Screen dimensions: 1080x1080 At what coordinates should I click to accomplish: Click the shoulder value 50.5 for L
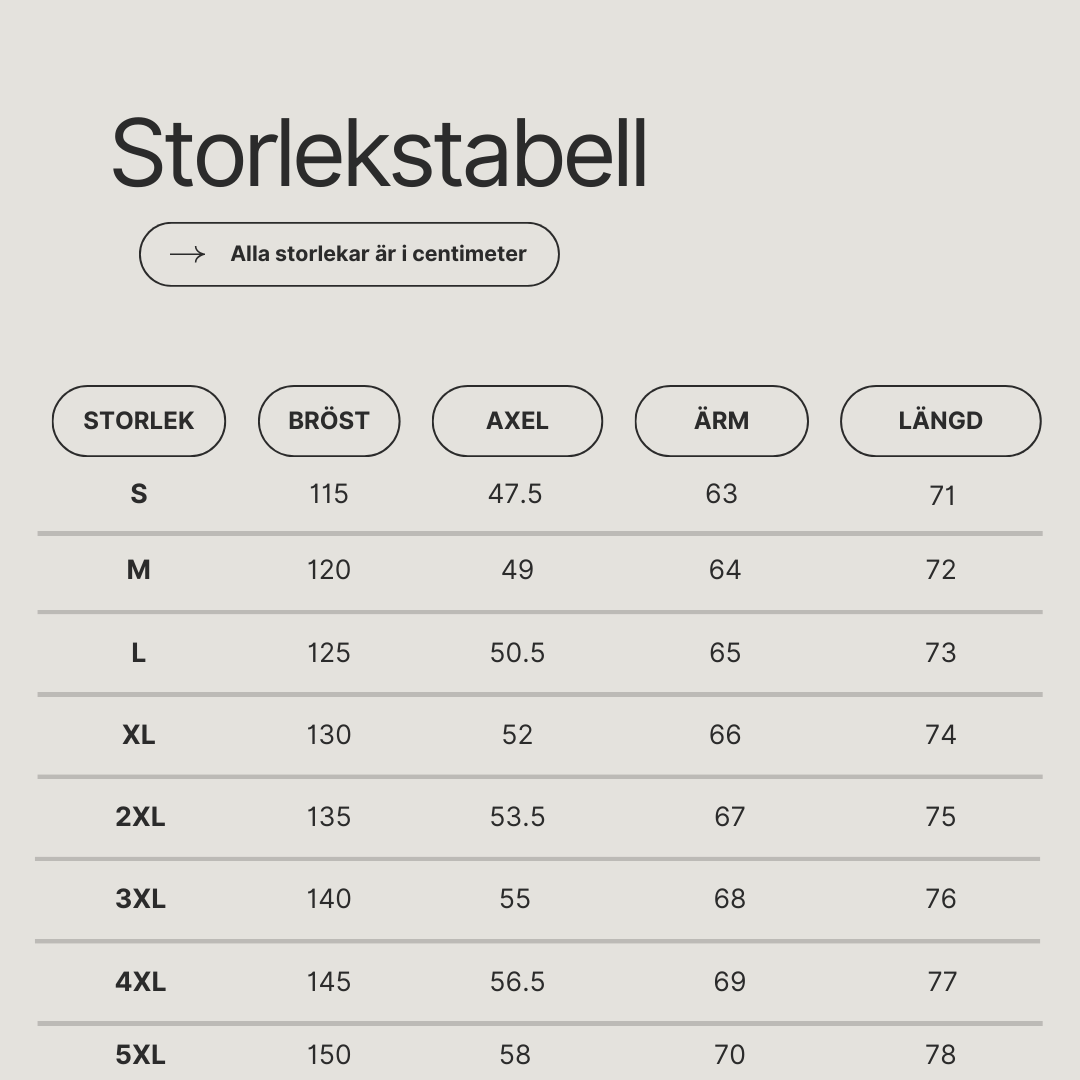point(517,652)
